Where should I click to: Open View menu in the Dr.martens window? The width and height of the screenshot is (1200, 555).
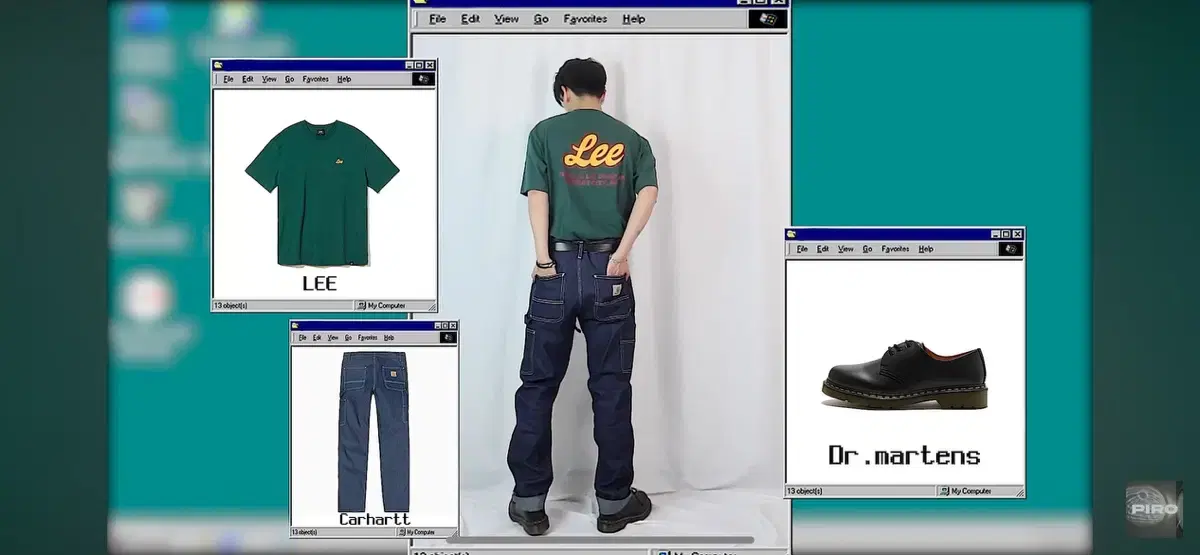[x=846, y=249]
